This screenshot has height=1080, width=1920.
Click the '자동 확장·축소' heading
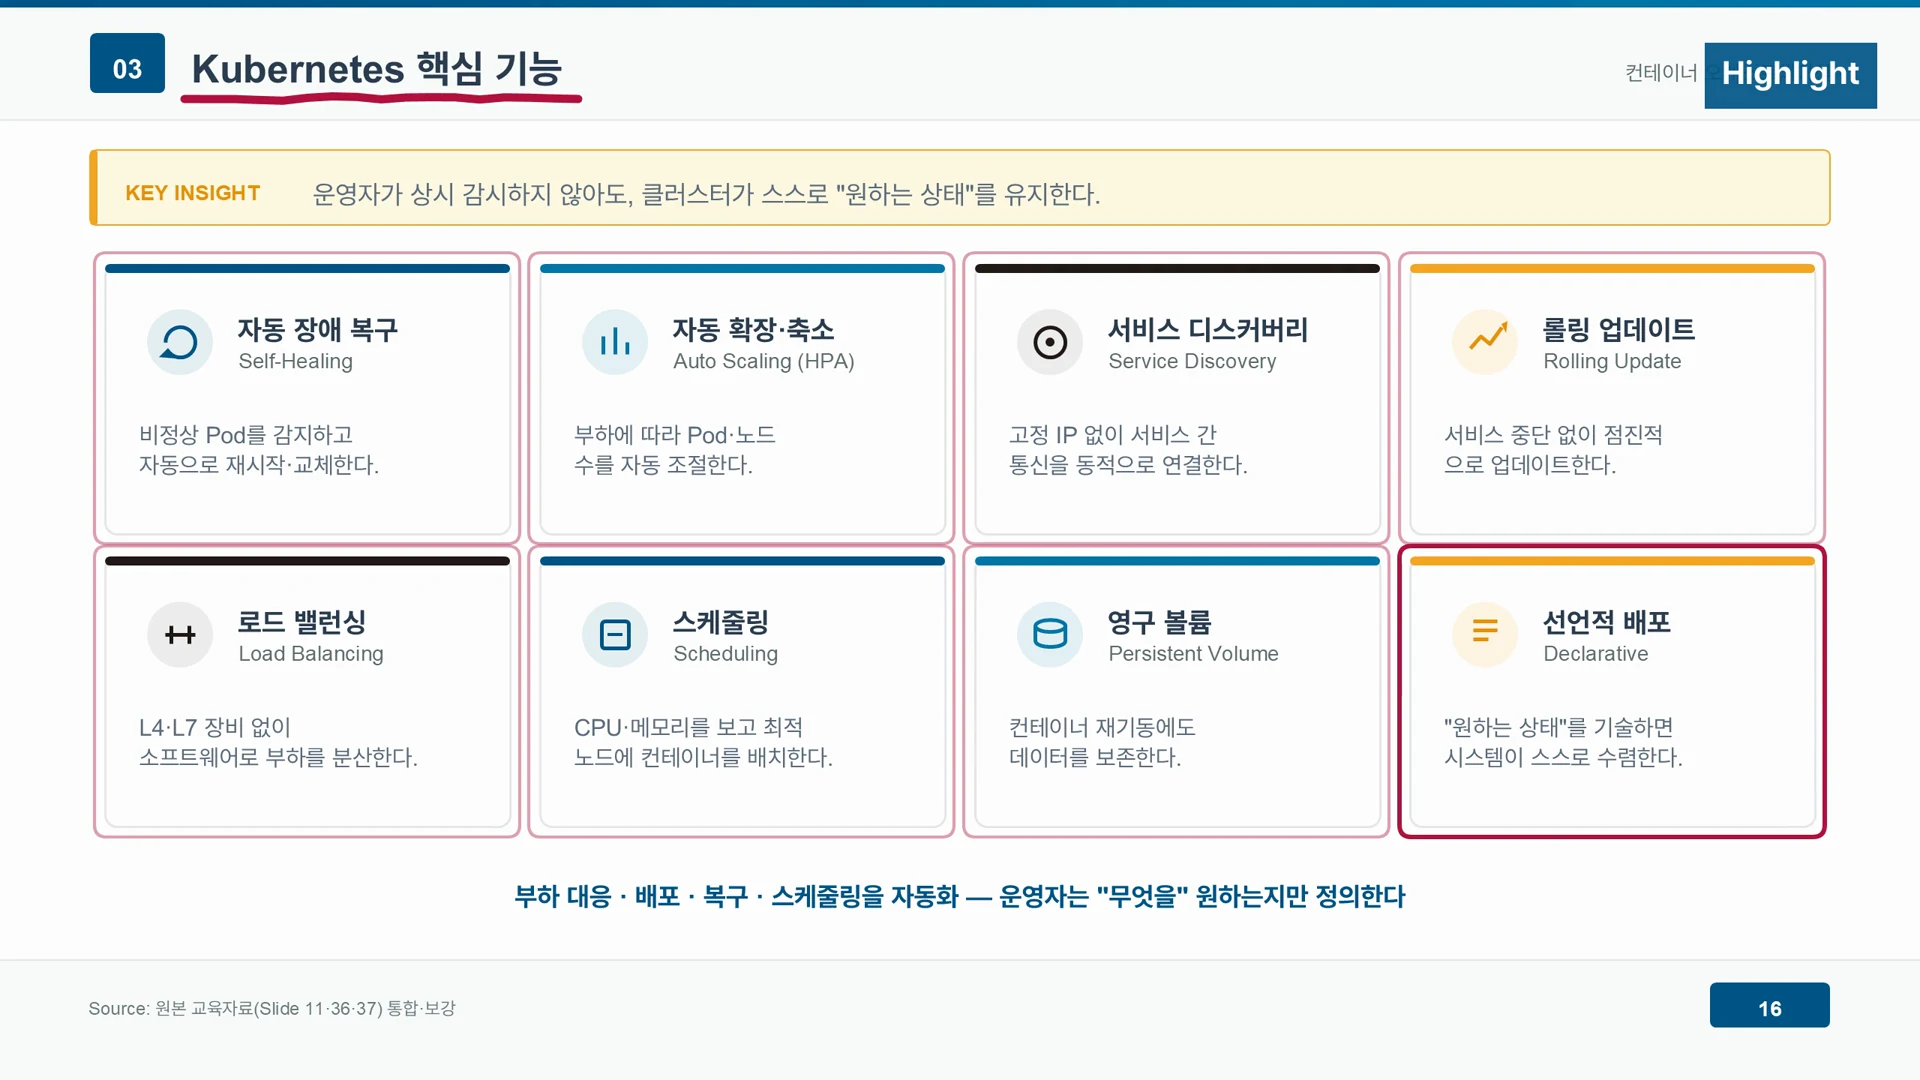[753, 329]
